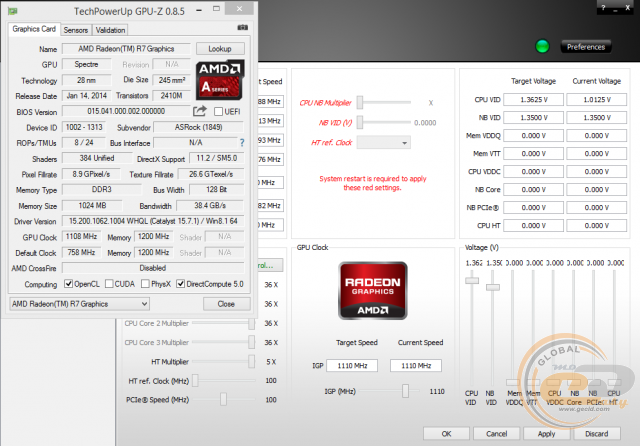Click the IGP Target Speed 1110 MHz field
This screenshot has height=446, width=640.
pyautogui.click(x=352, y=366)
